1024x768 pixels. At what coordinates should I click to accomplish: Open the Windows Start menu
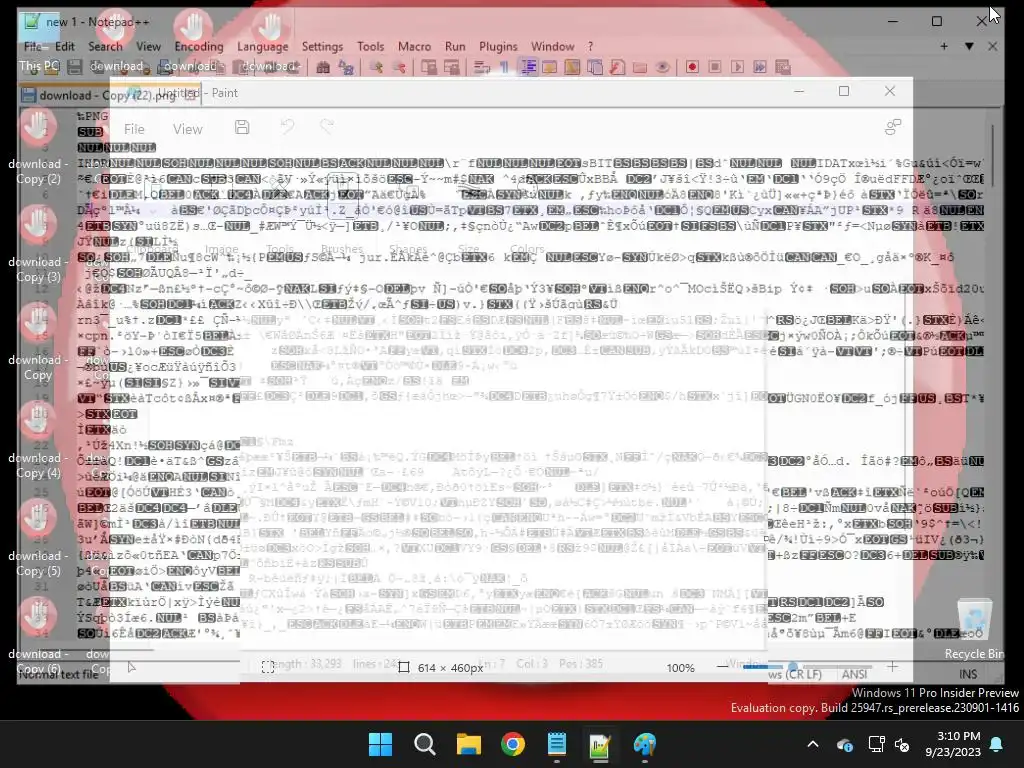[x=380, y=744]
